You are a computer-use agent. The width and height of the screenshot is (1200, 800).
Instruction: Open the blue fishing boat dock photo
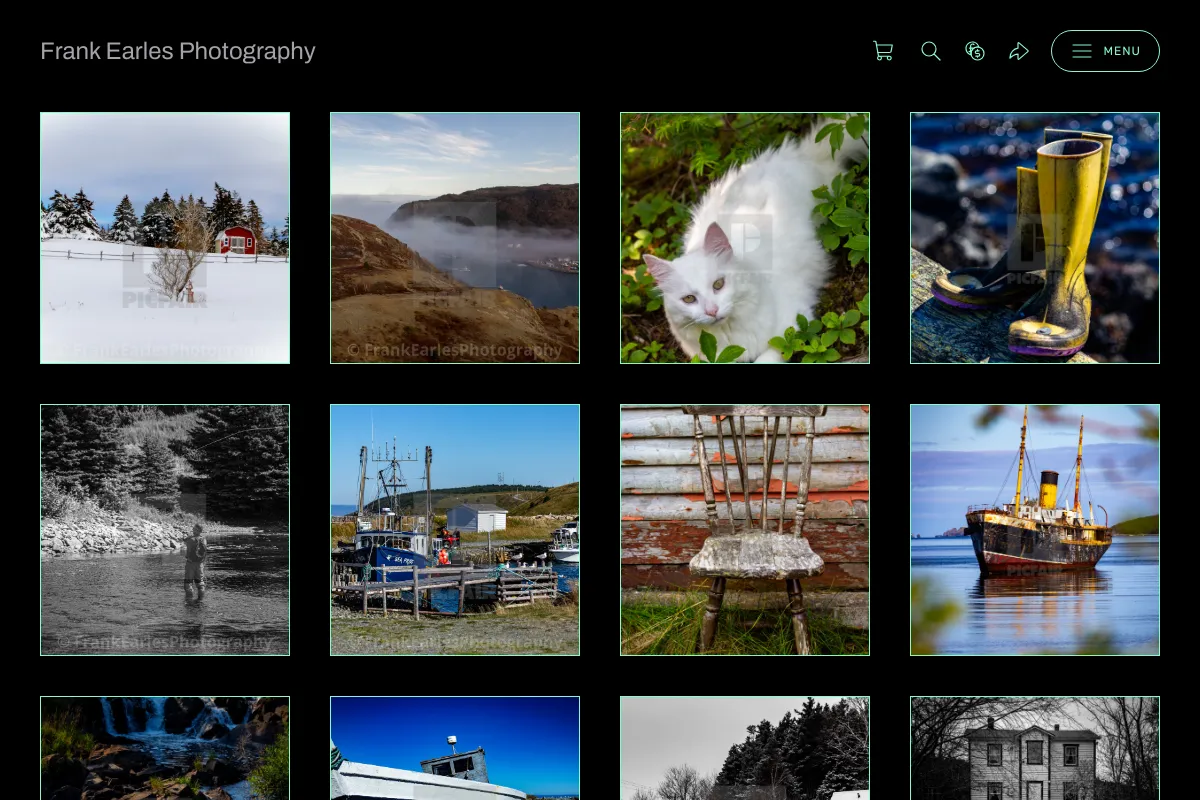pos(455,530)
